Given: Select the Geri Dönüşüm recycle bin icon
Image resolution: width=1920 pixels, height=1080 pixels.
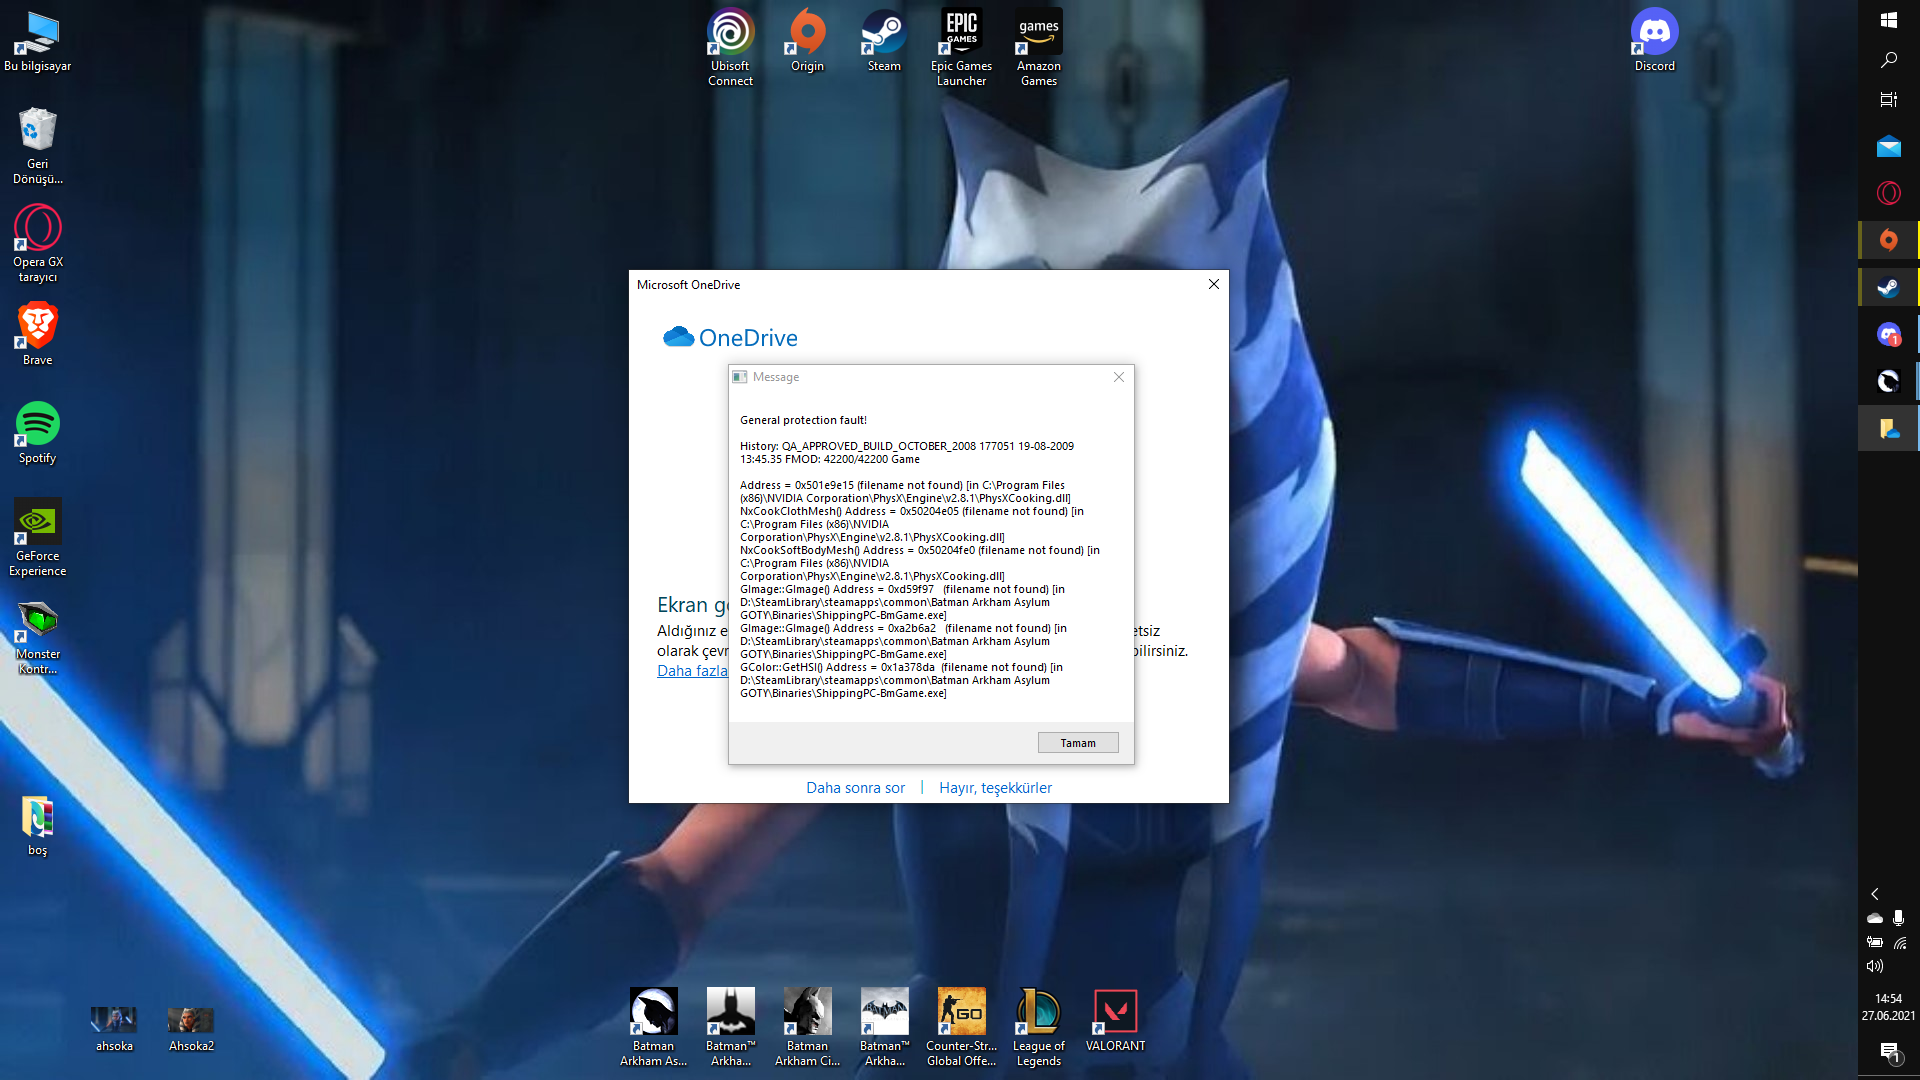Looking at the screenshot, I should click(38, 146).
